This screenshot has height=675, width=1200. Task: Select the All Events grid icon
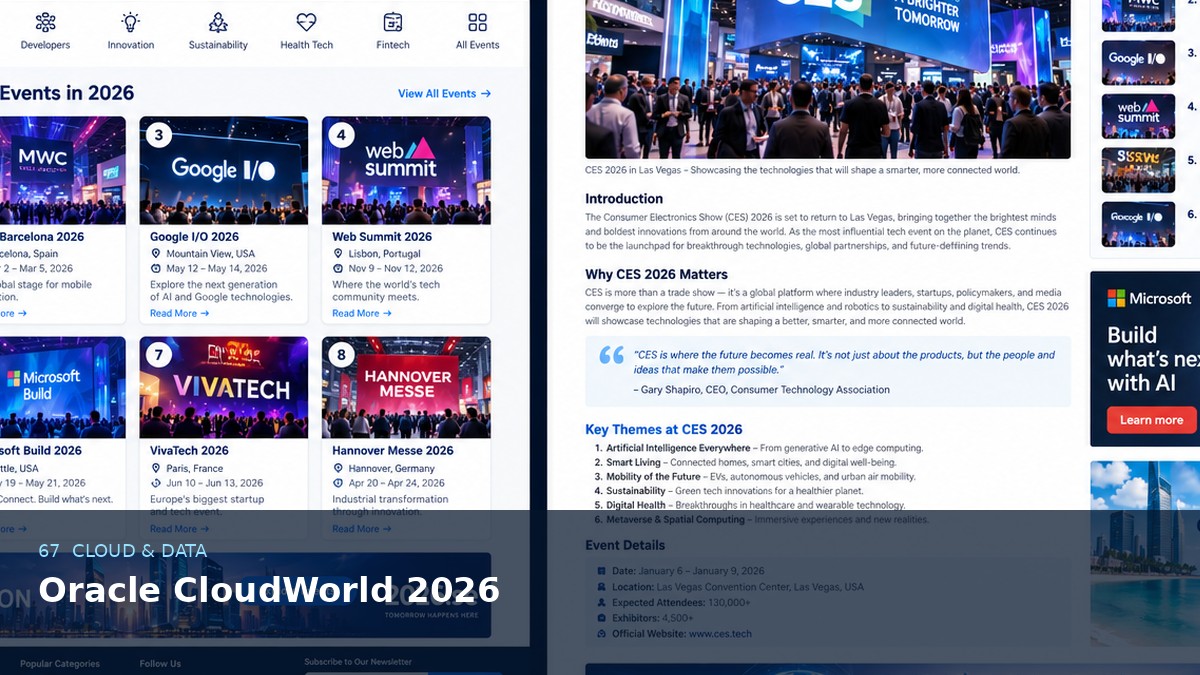478,22
